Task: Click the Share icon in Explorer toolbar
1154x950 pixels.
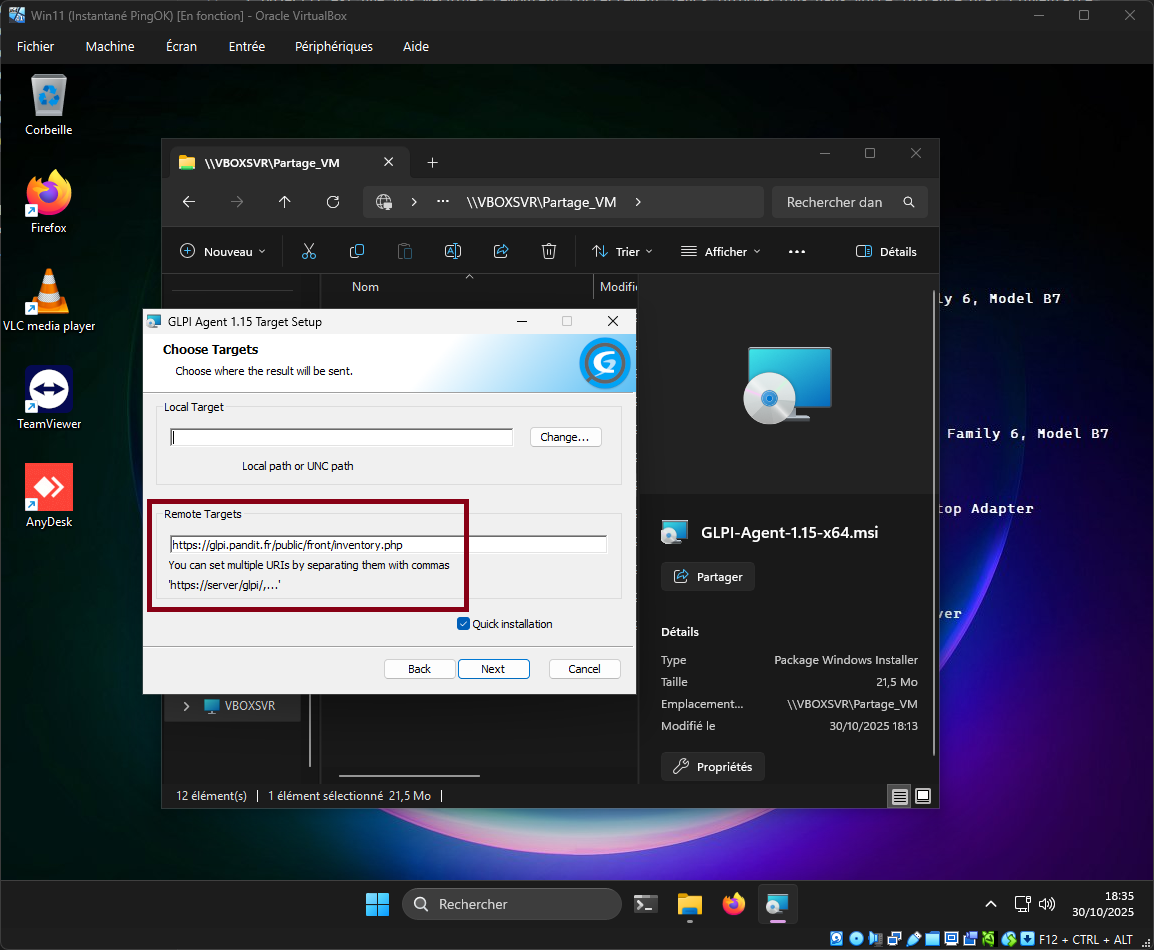Action: (501, 252)
